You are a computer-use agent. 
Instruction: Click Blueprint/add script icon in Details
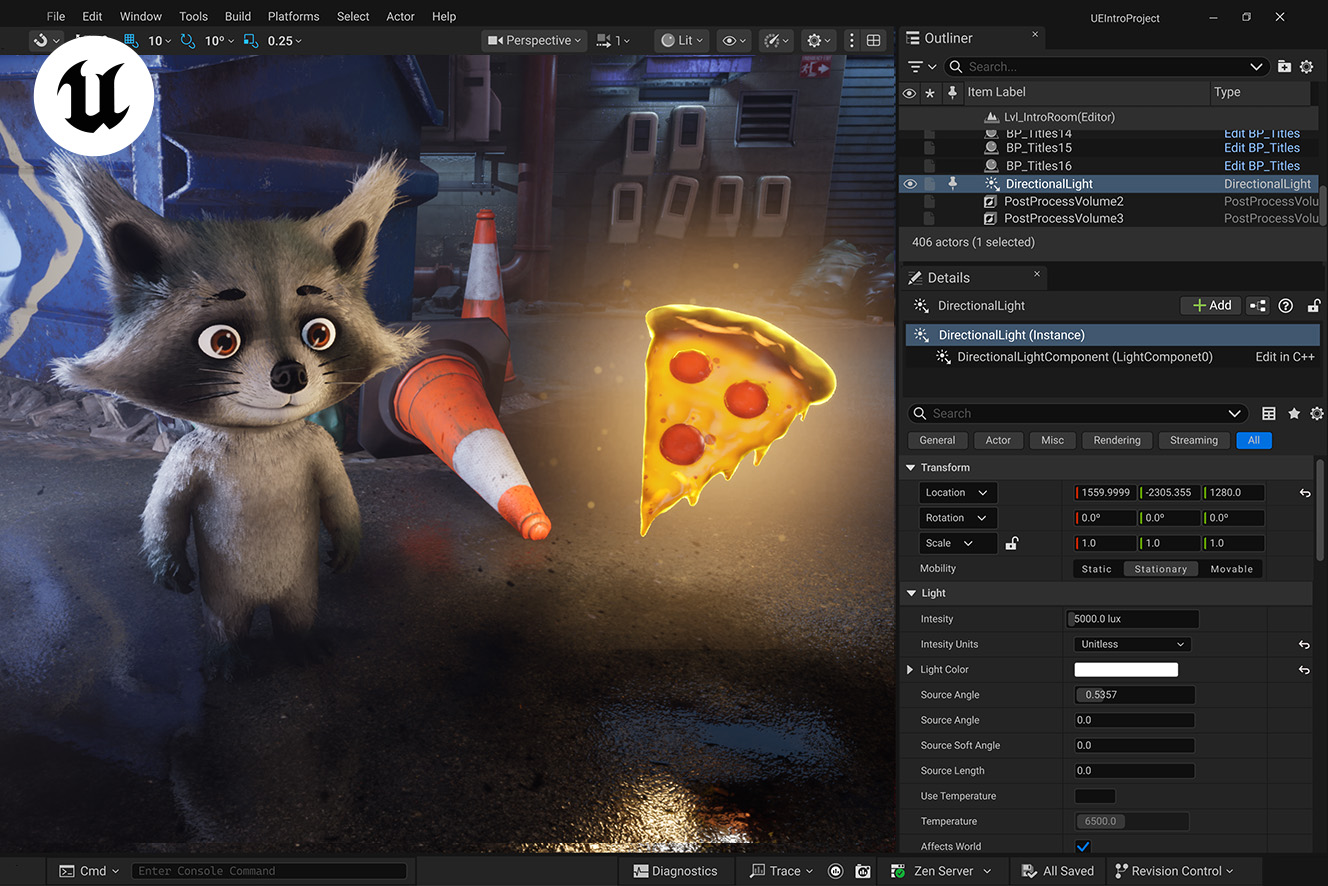point(1258,306)
